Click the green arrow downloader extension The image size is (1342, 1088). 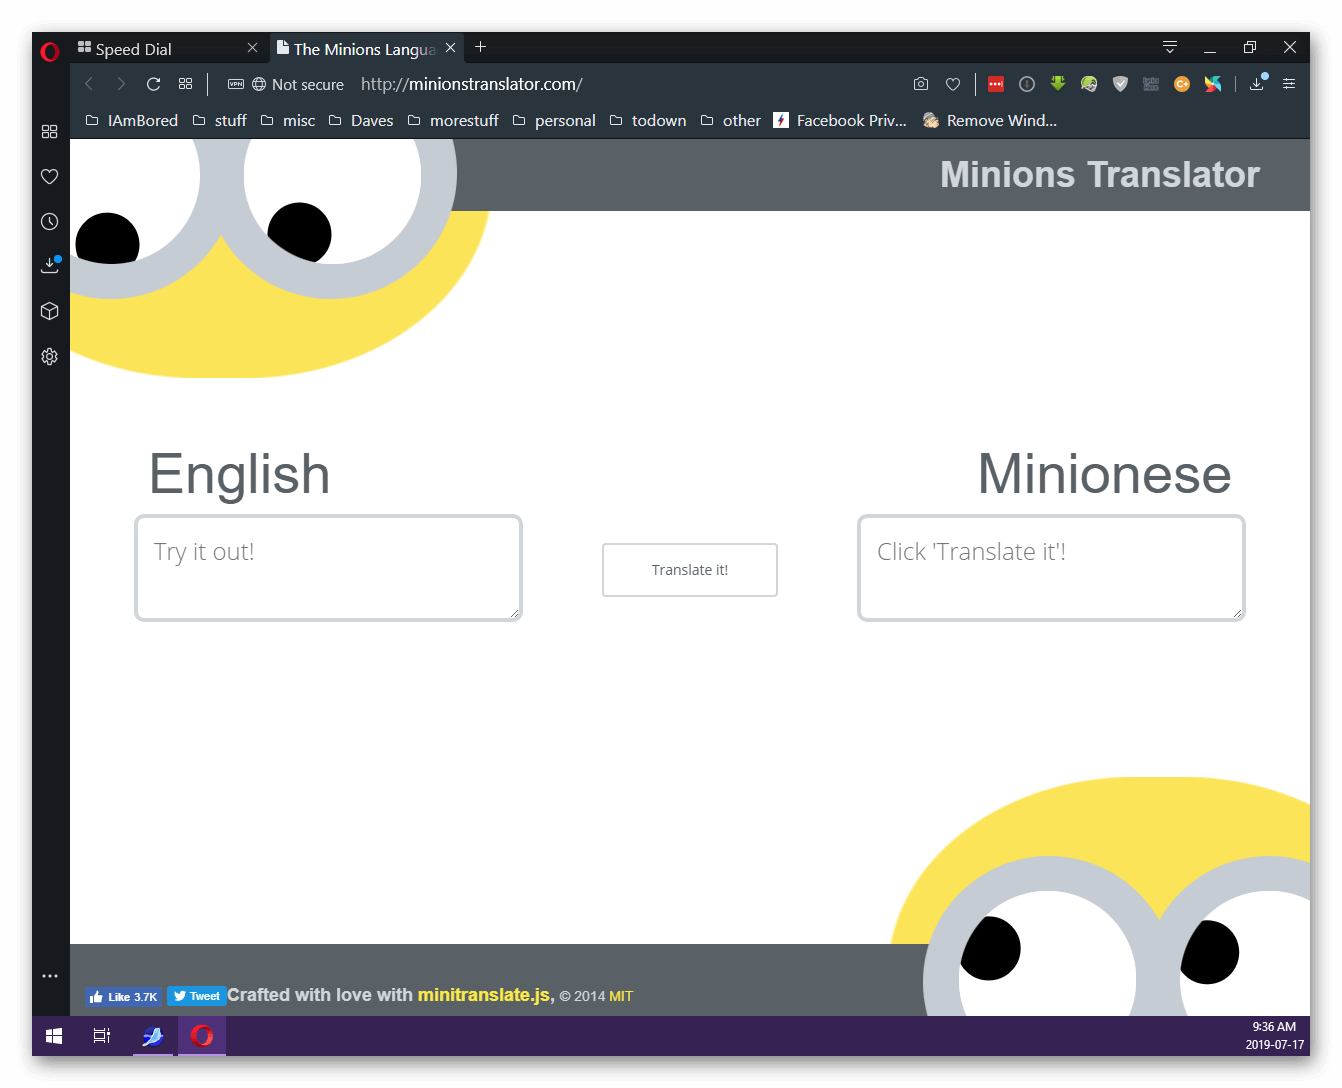click(1058, 84)
